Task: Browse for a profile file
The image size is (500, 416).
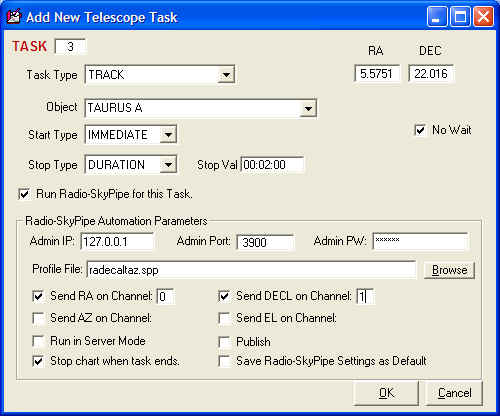Action: (449, 270)
